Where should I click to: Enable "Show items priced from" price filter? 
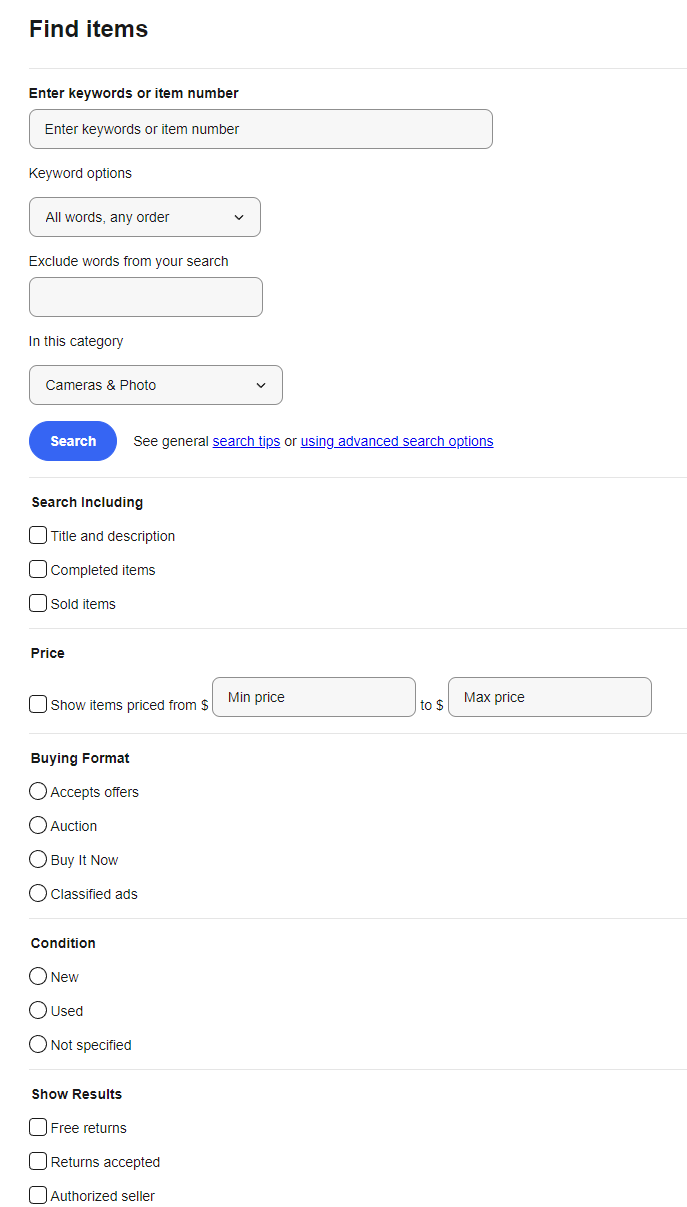coord(37,704)
